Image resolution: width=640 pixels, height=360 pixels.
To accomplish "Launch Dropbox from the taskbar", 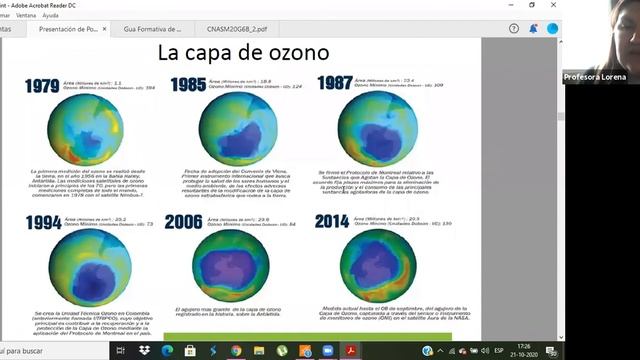I will 144,351.
